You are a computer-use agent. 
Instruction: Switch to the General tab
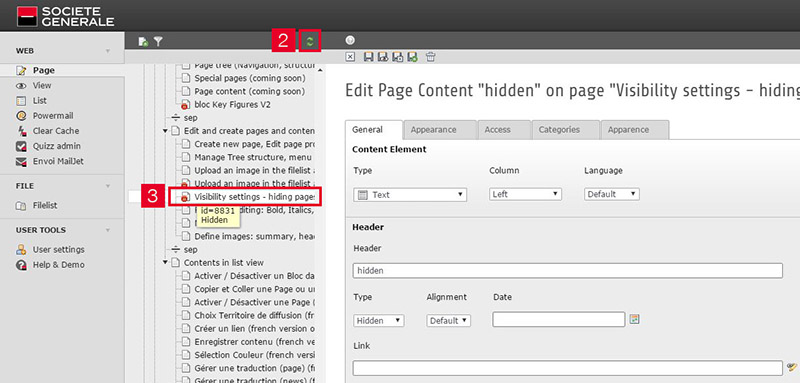click(373, 130)
